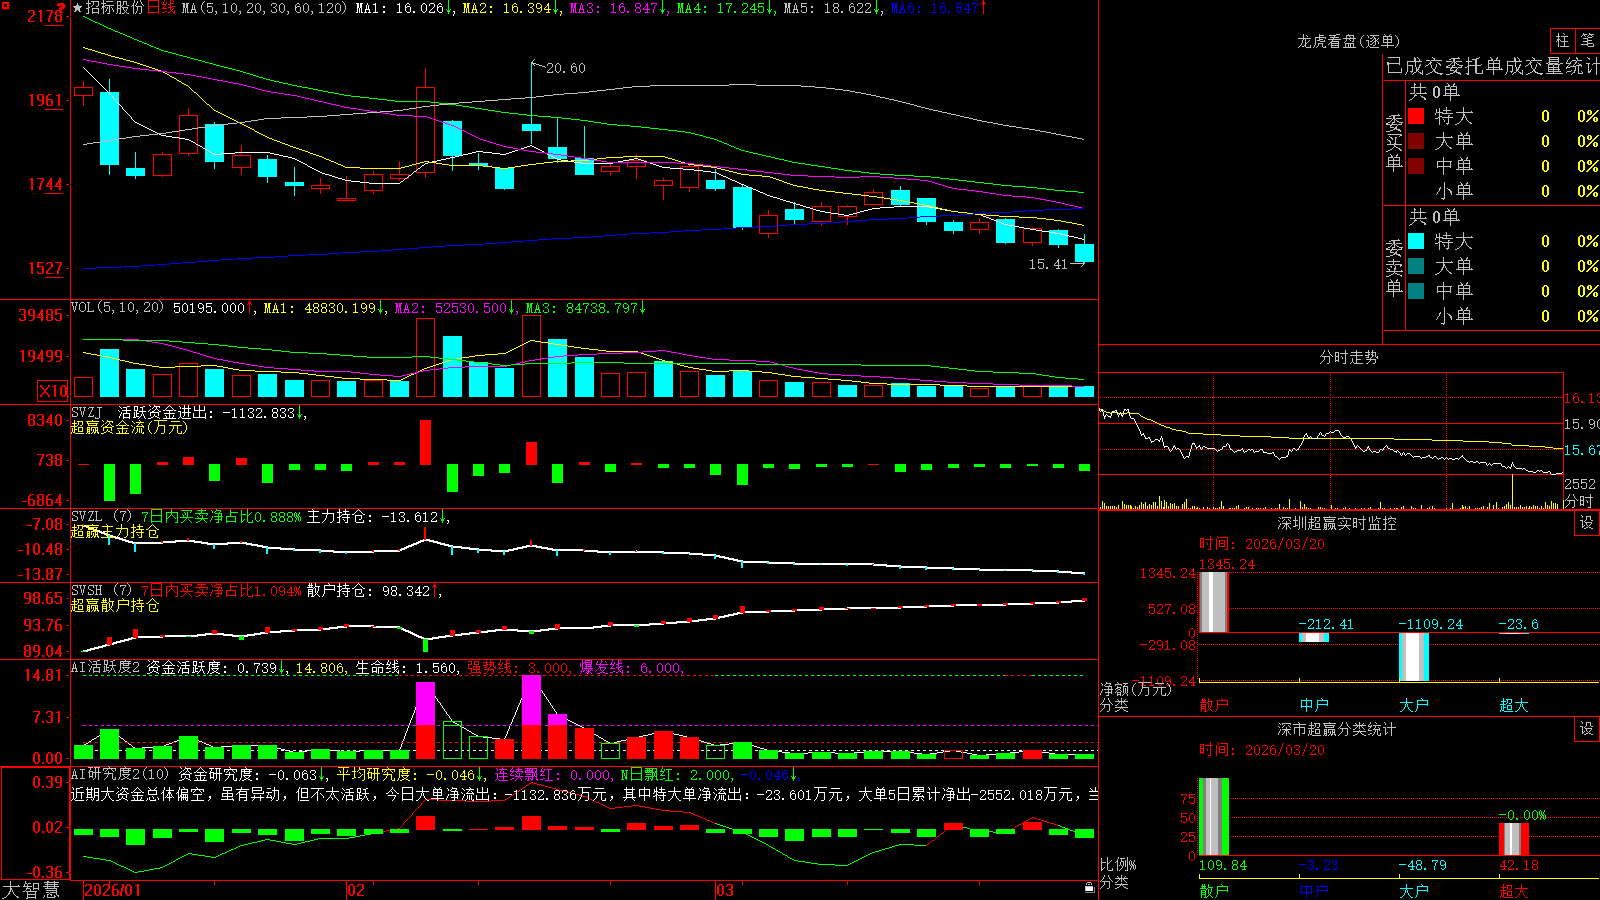
Task: Click the red X10 volume scale icon
Action: 53,391
